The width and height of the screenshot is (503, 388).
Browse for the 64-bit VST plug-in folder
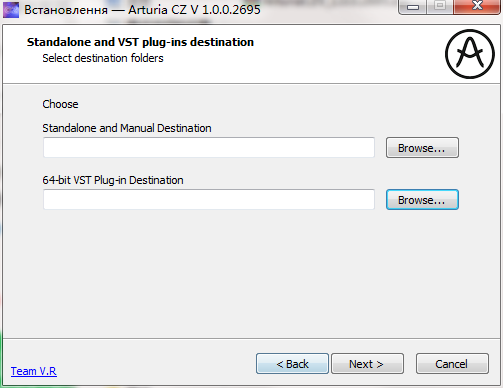point(422,199)
